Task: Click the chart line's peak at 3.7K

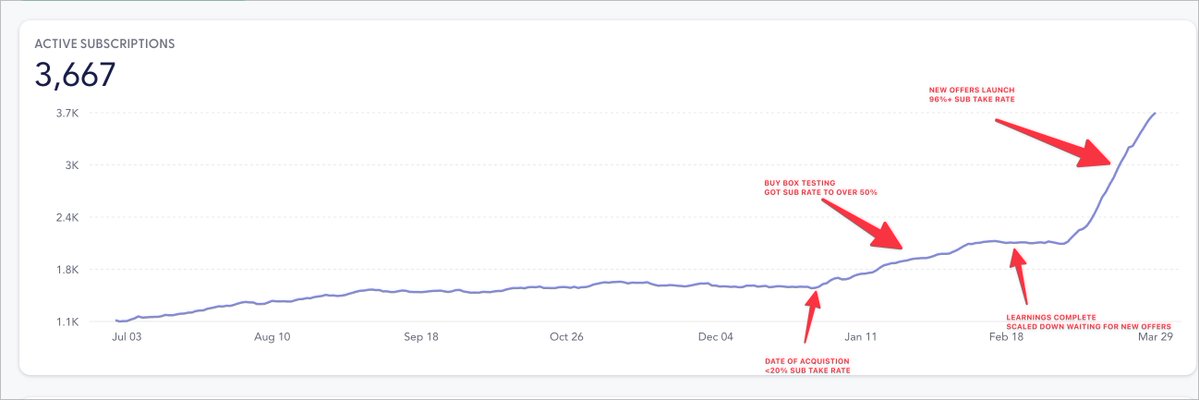Action: [1155, 113]
